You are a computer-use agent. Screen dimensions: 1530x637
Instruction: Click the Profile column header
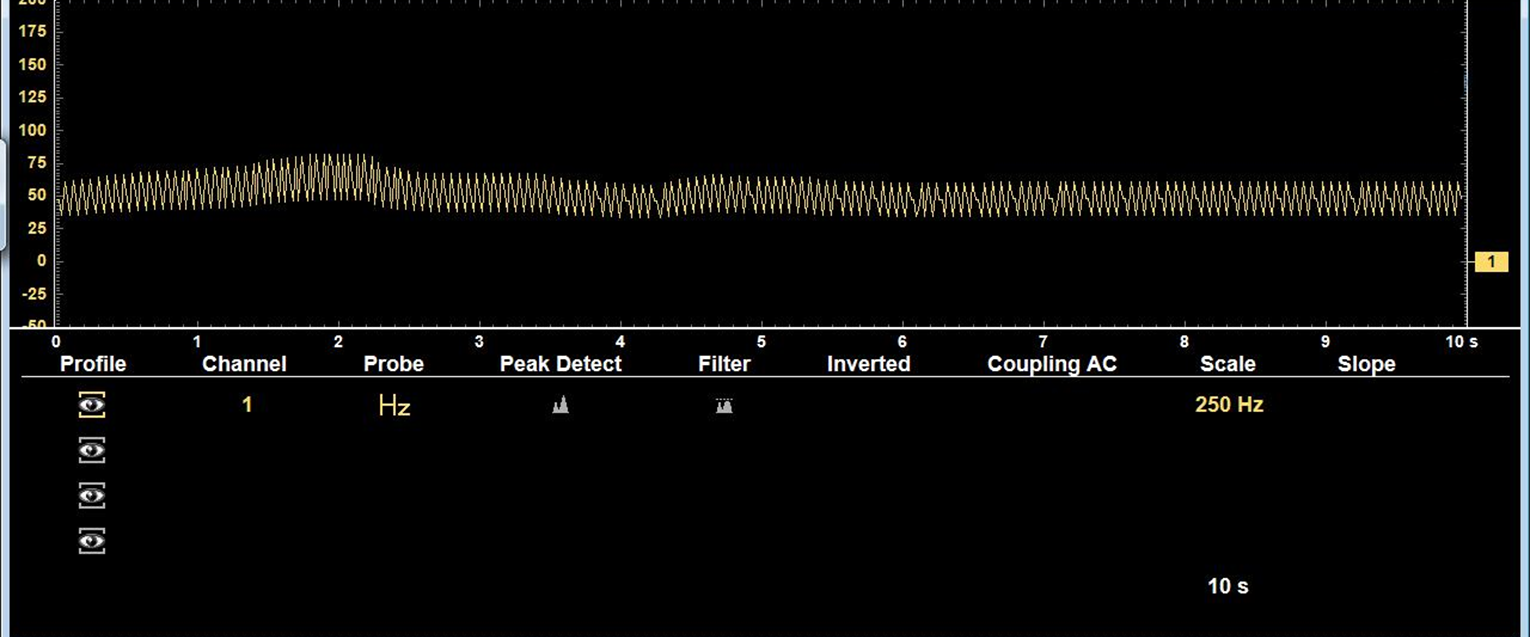[x=93, y=364]
